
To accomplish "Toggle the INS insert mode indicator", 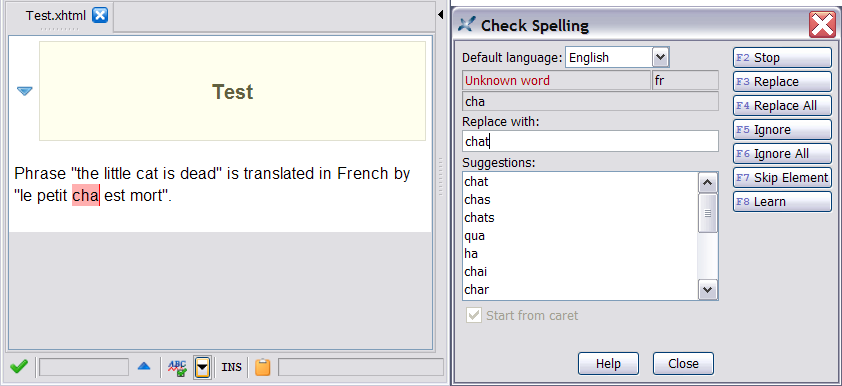I will (x=231, y=368).
